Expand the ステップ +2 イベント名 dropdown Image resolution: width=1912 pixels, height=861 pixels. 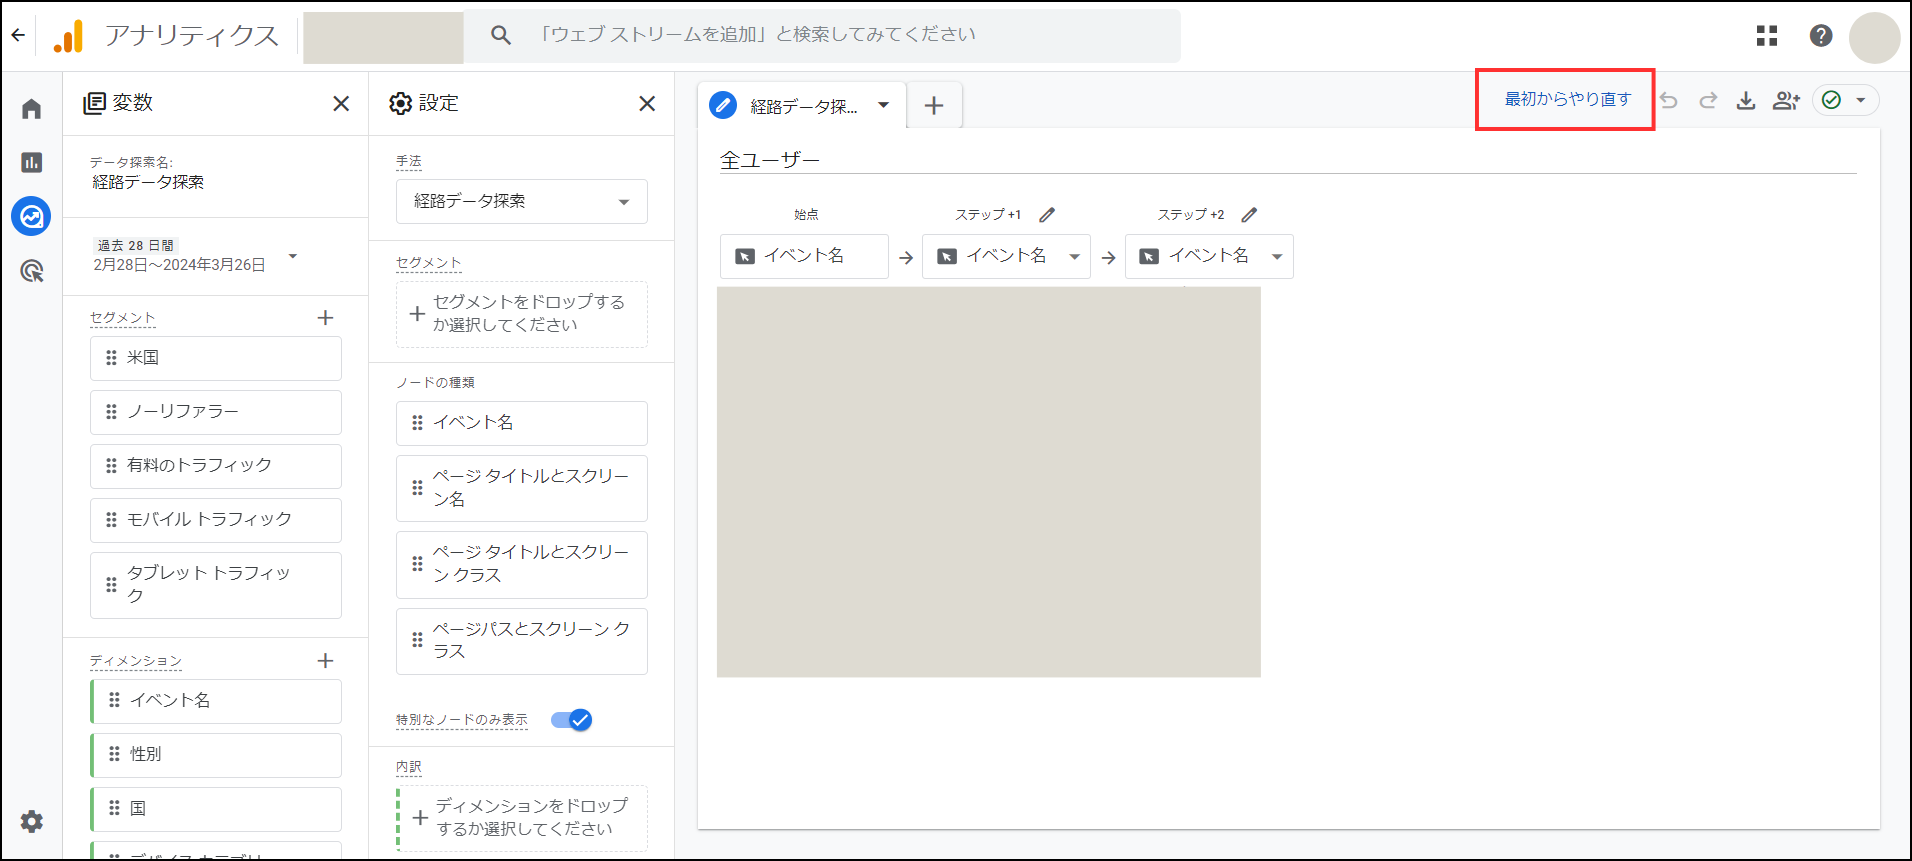pos(1277,257)
